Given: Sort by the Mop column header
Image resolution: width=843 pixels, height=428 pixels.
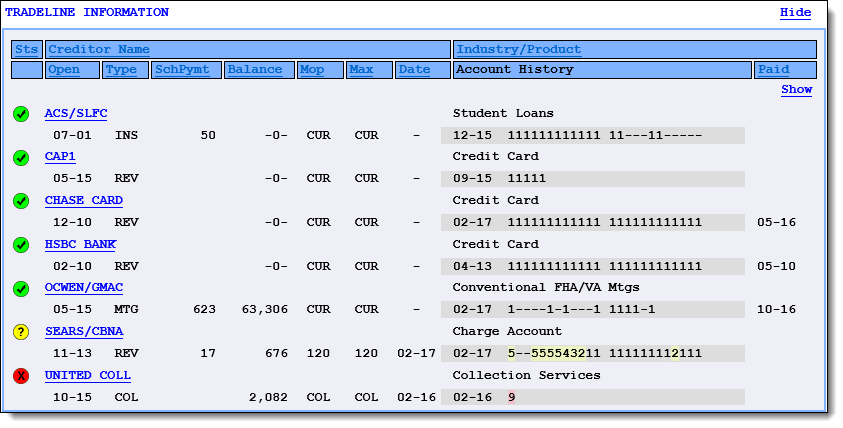Looking at the screenshot, I should click(x=312, y=70).
